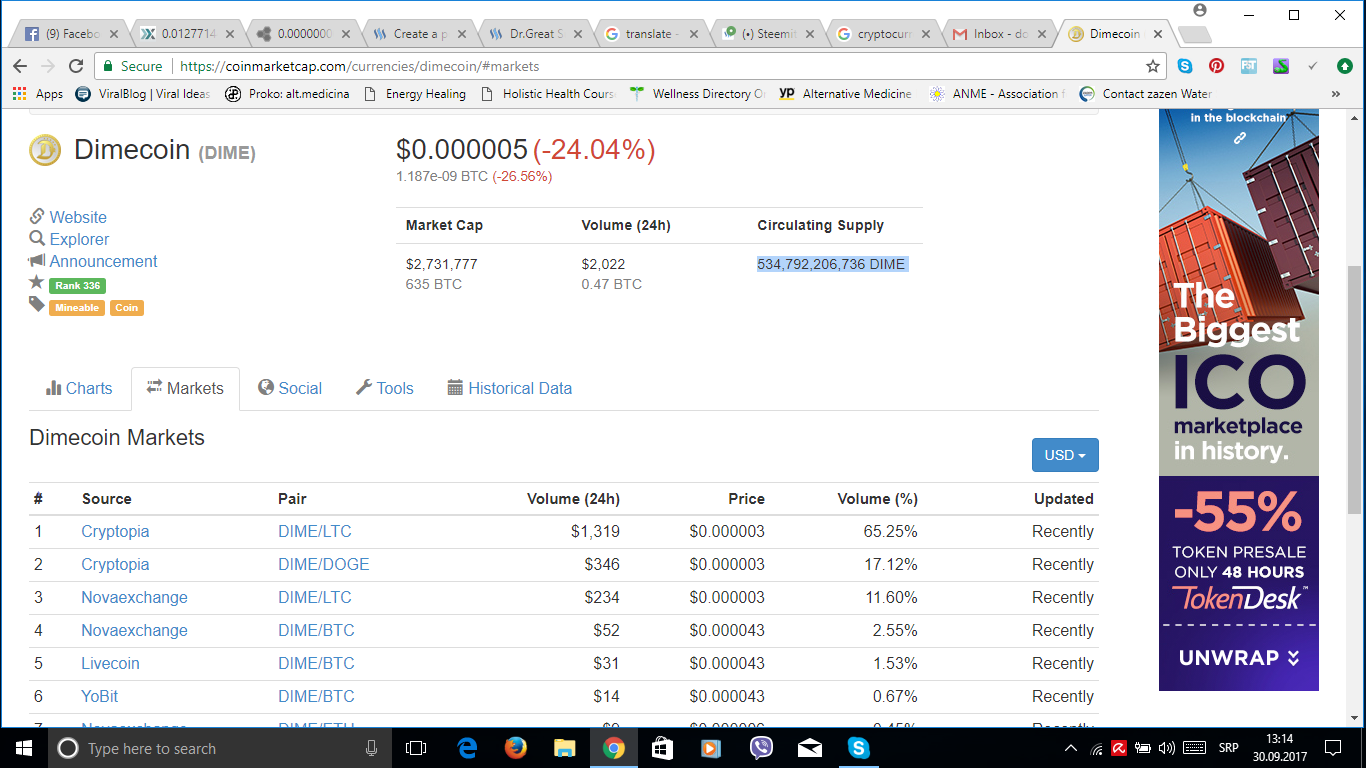The height and width of the screenshot is (768, 1366).
Task: Open the DIME/DOGE pair link
Action: [x=324, y=564]
